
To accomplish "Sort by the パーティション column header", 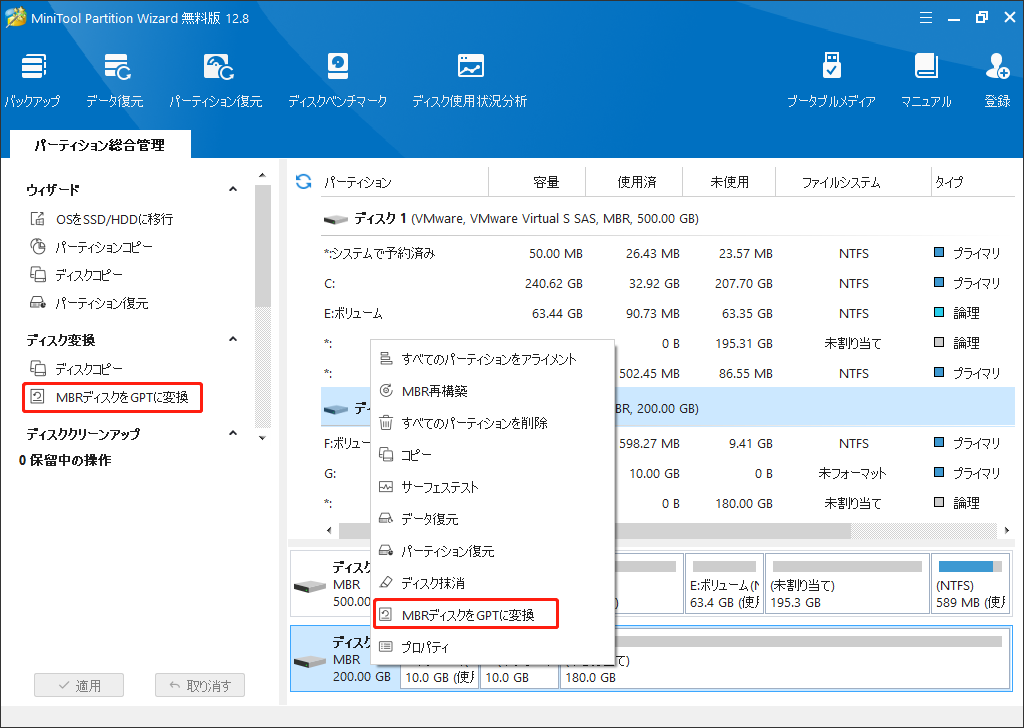I will point(405,182).
